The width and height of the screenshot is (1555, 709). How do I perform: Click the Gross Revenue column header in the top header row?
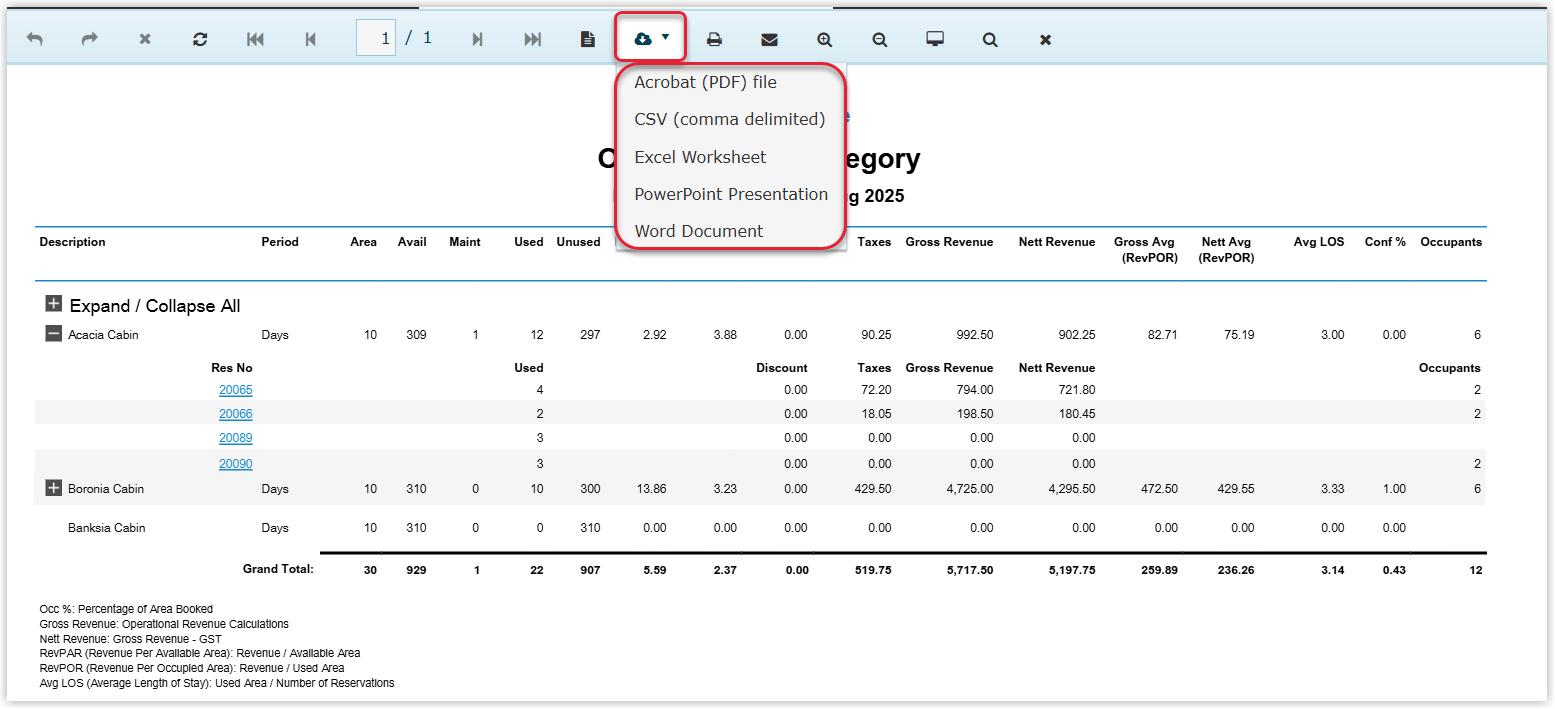[x=949, y=242]
